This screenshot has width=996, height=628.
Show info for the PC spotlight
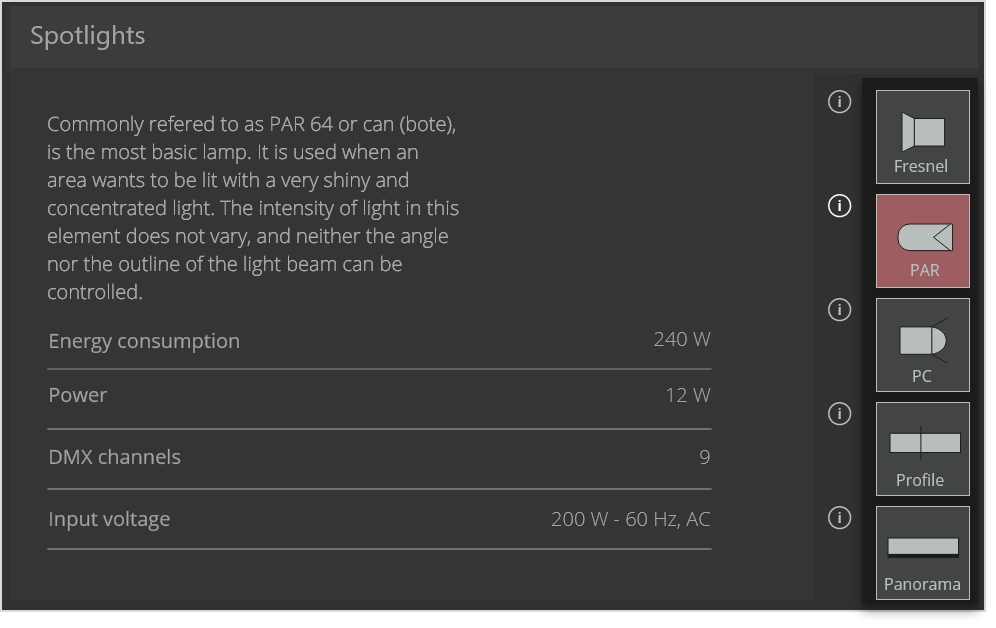tap(840, 310)
